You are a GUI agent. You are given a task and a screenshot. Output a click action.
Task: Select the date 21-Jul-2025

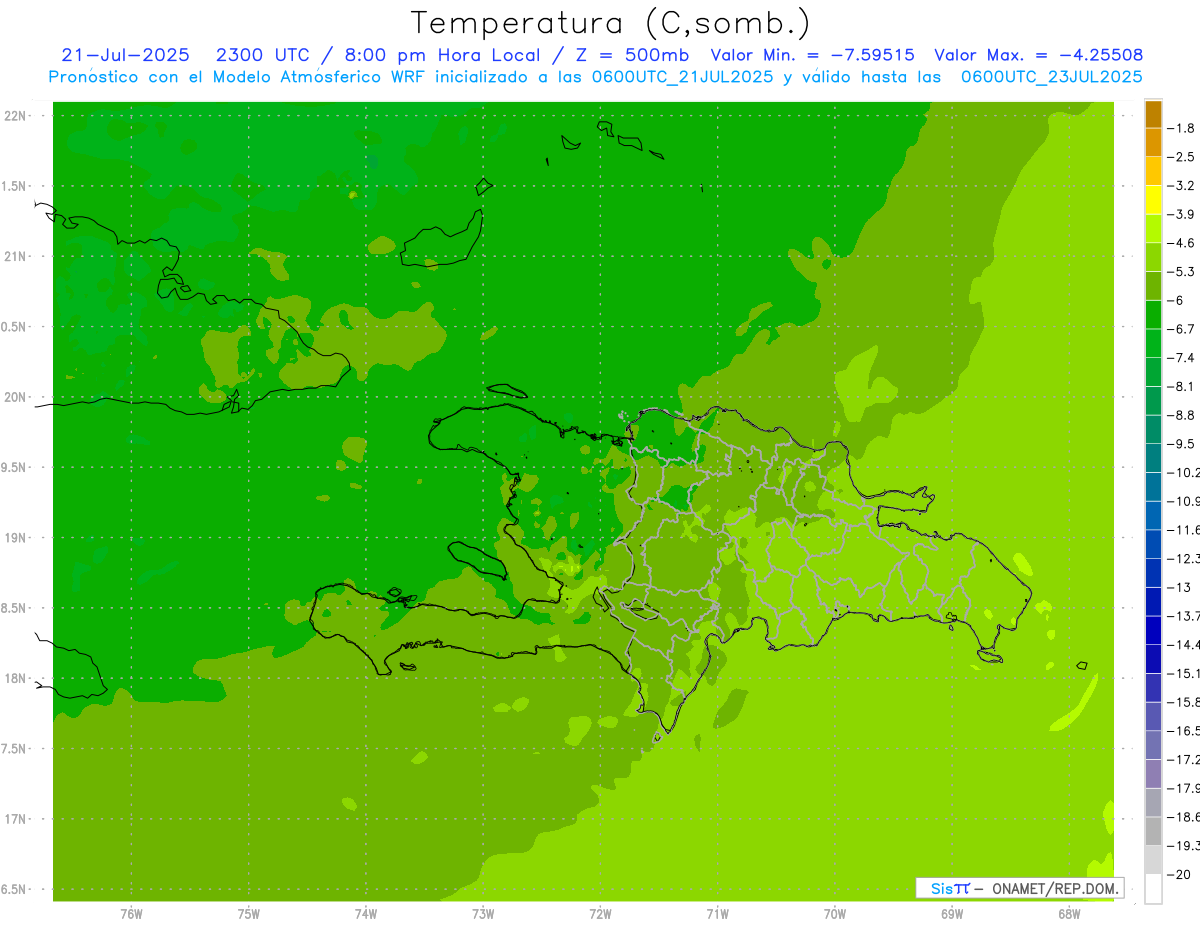[125, 55]
